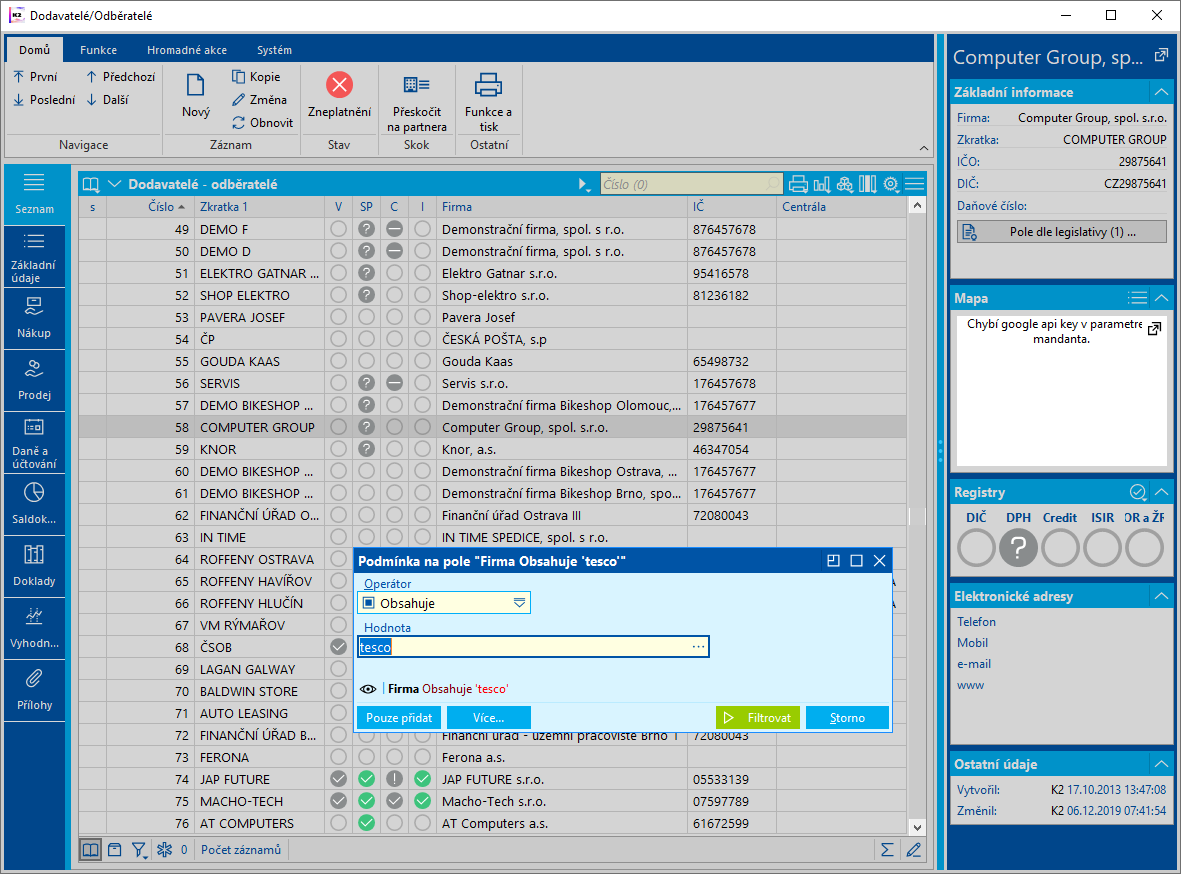The height and width of the screenshot is (874, 1181).
Task: Collapse the Elektronické adresy panel
Action: tap(1161, 596)
